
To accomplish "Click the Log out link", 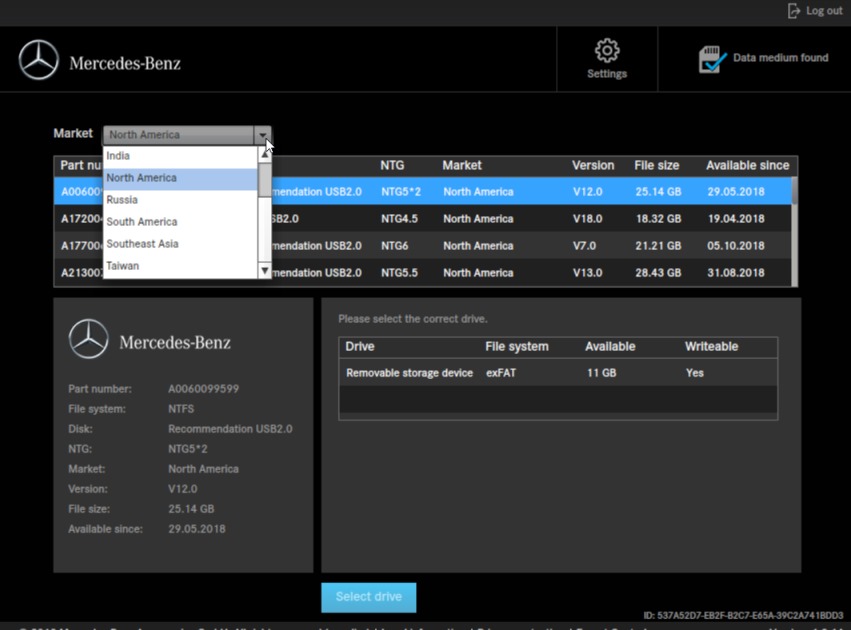I will pos(824,11).
